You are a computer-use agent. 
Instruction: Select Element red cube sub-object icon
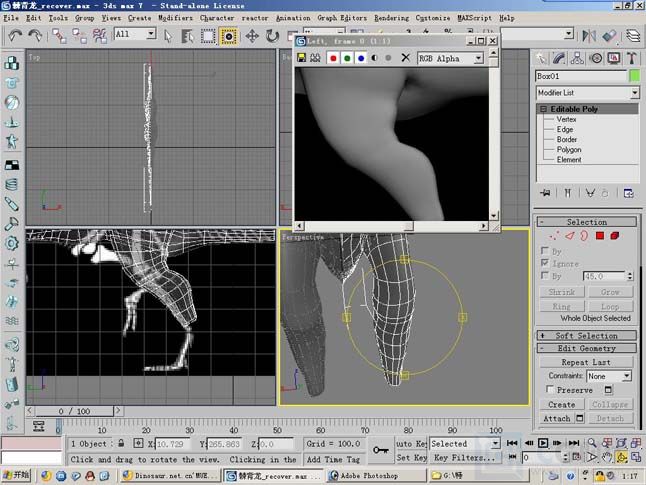[x=615, y=236]
